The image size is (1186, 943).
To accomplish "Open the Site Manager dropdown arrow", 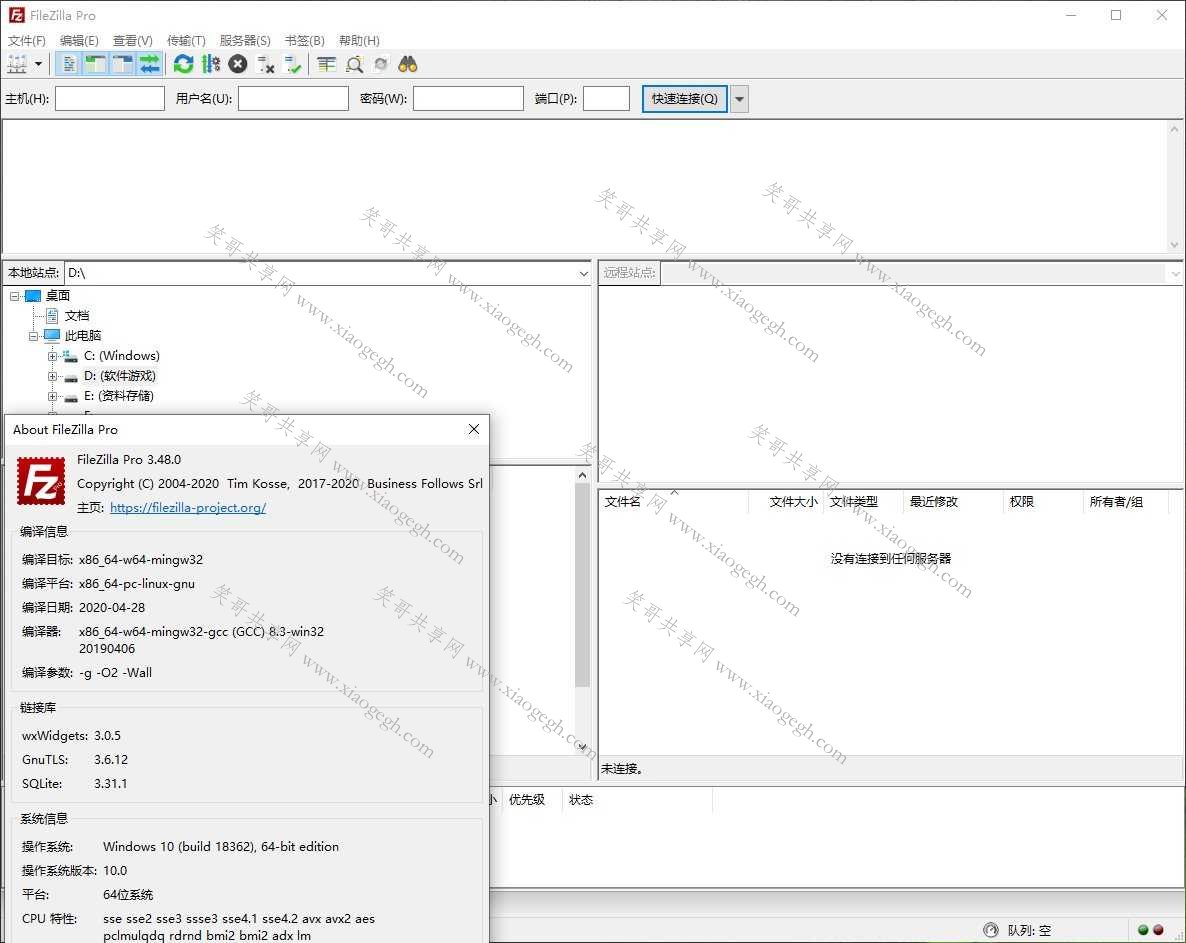I will pyautogui.click(x=38, y=64).
